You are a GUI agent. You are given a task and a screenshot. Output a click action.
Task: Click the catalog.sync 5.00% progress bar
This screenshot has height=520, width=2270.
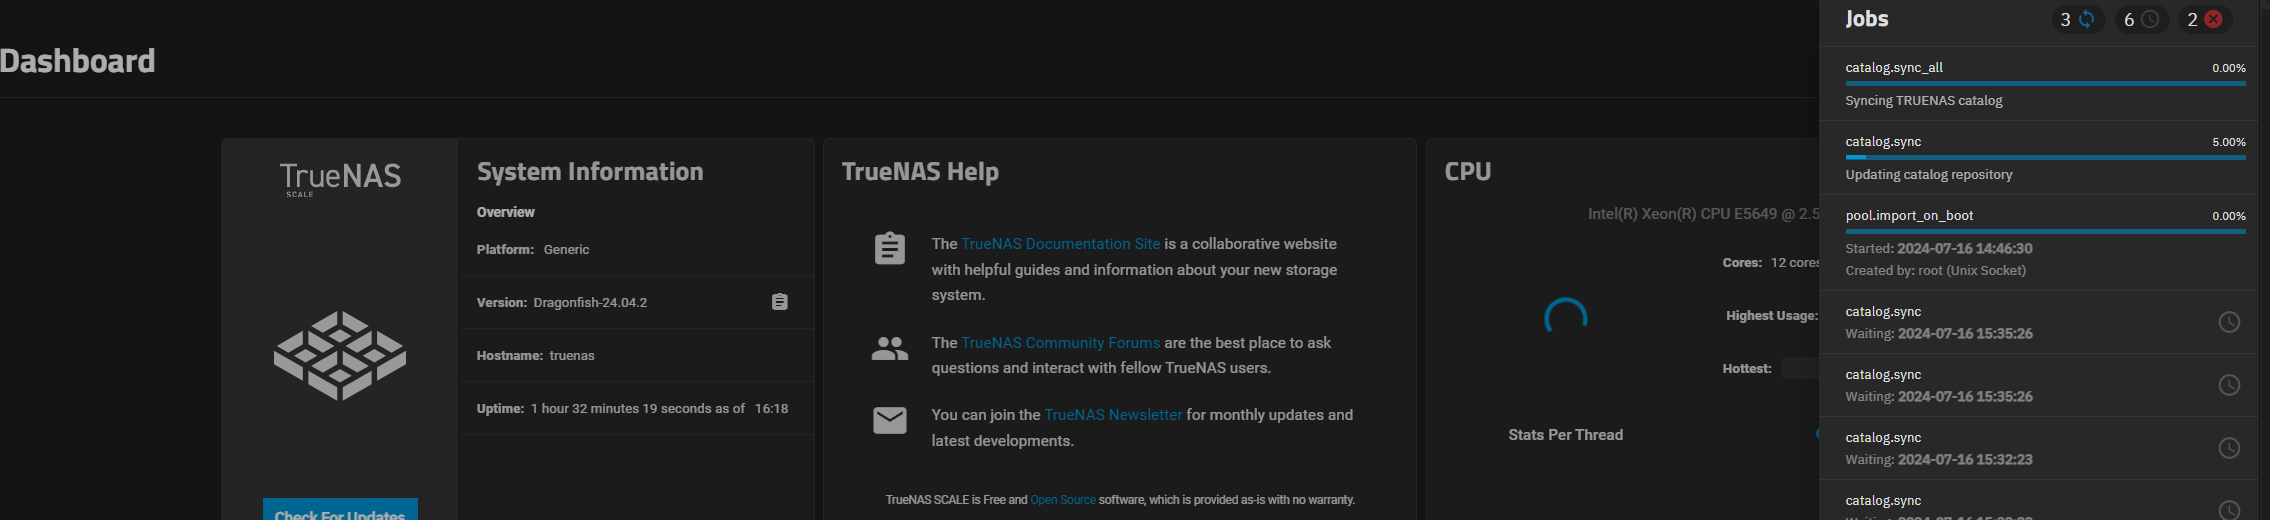[x=2045, y=158]
